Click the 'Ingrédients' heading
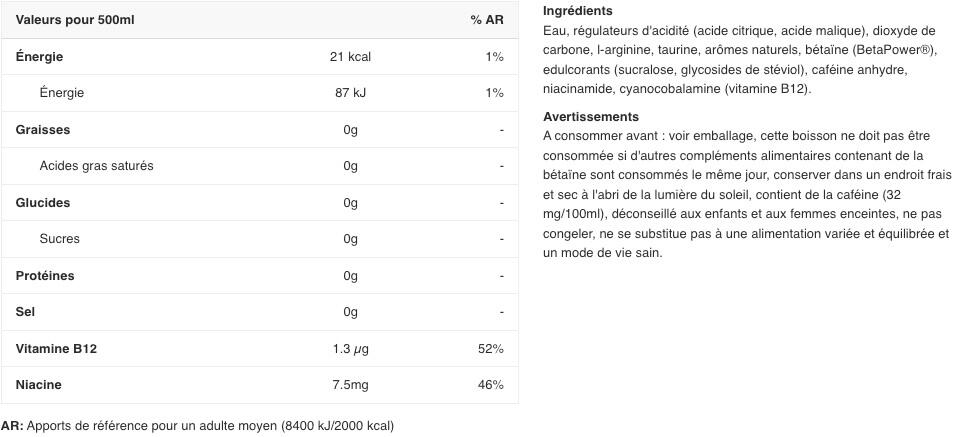957x437 pixels. coord(578,11)
